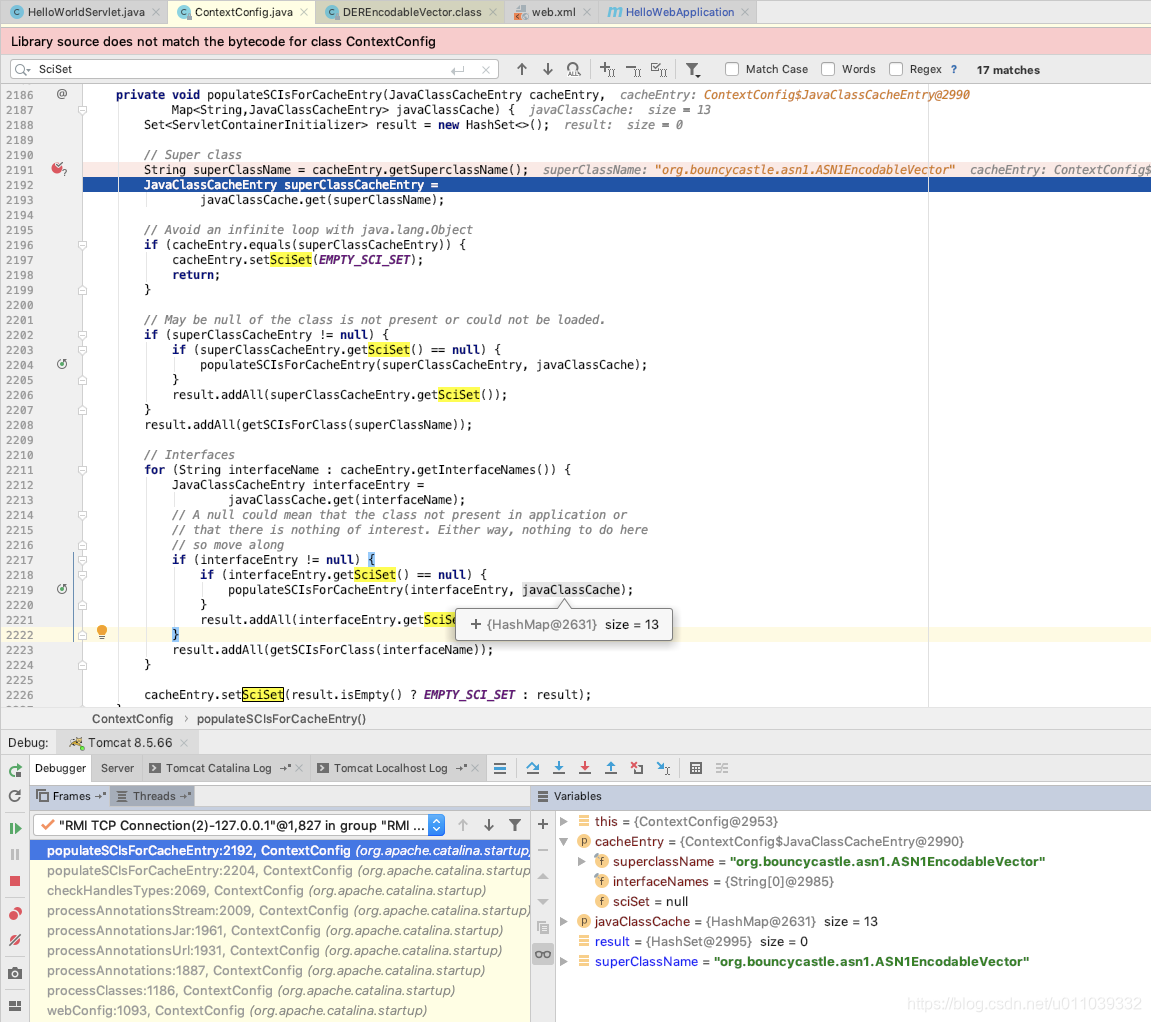Open the RMI TCP Connection thread dropdown

[437, 824]
